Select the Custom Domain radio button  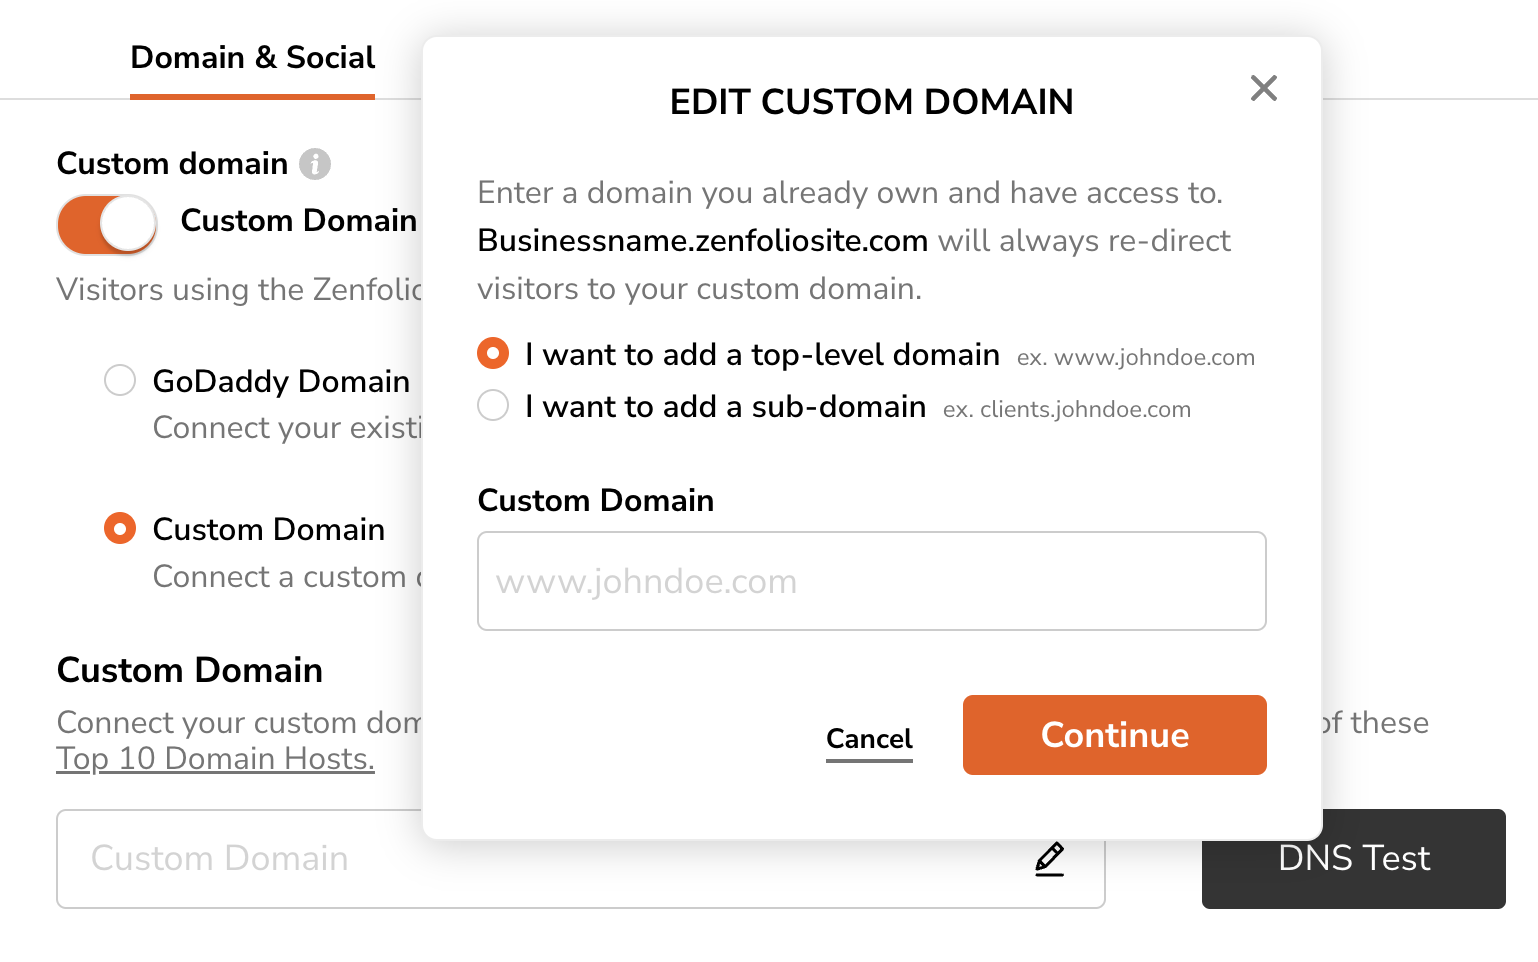click(x=120, y=528)
